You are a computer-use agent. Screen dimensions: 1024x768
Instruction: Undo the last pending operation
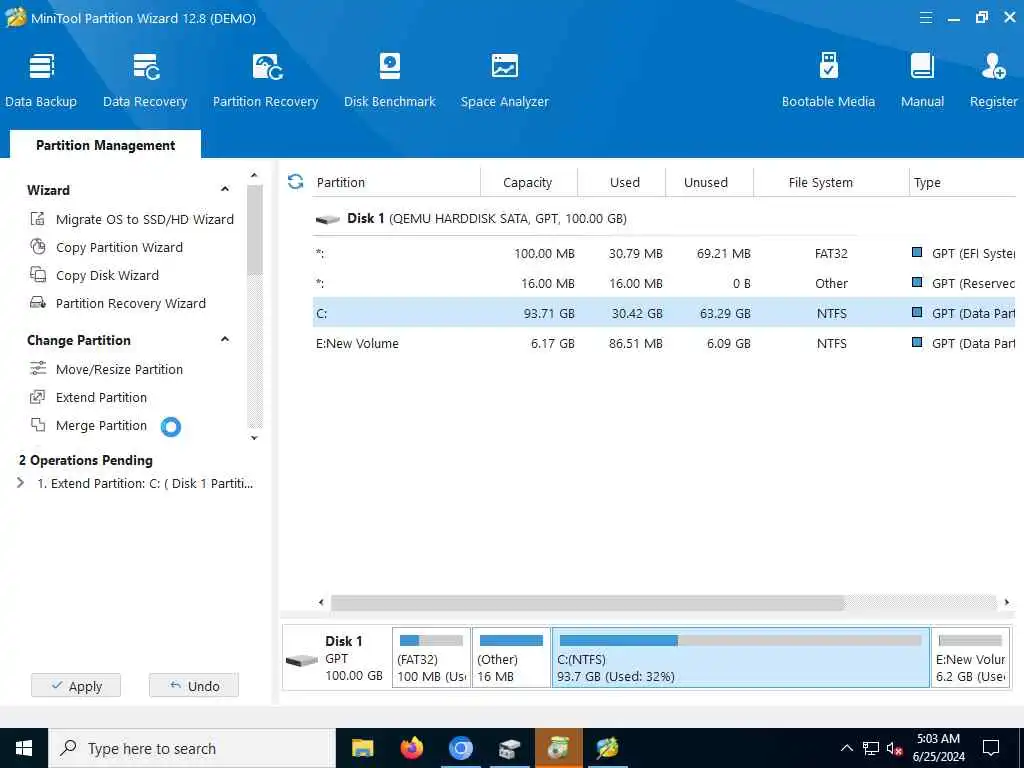pyautogui.click(x=194, y=686)
